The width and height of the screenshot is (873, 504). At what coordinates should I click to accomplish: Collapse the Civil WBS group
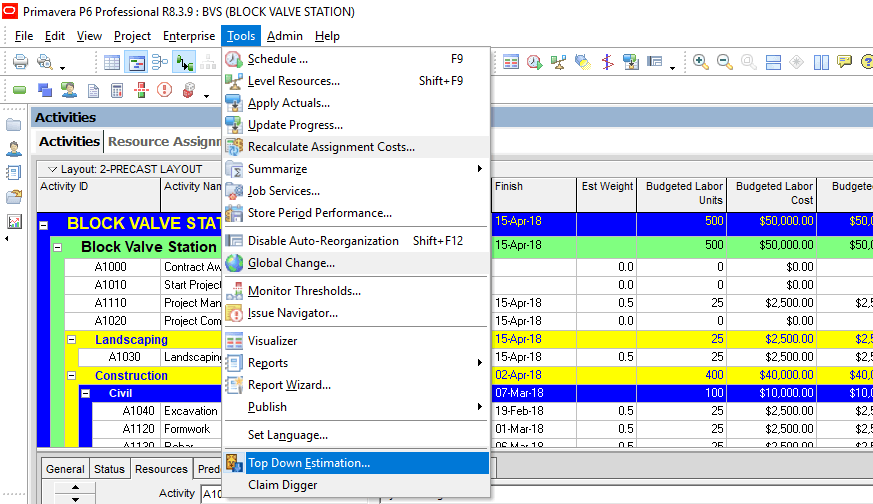85,393
